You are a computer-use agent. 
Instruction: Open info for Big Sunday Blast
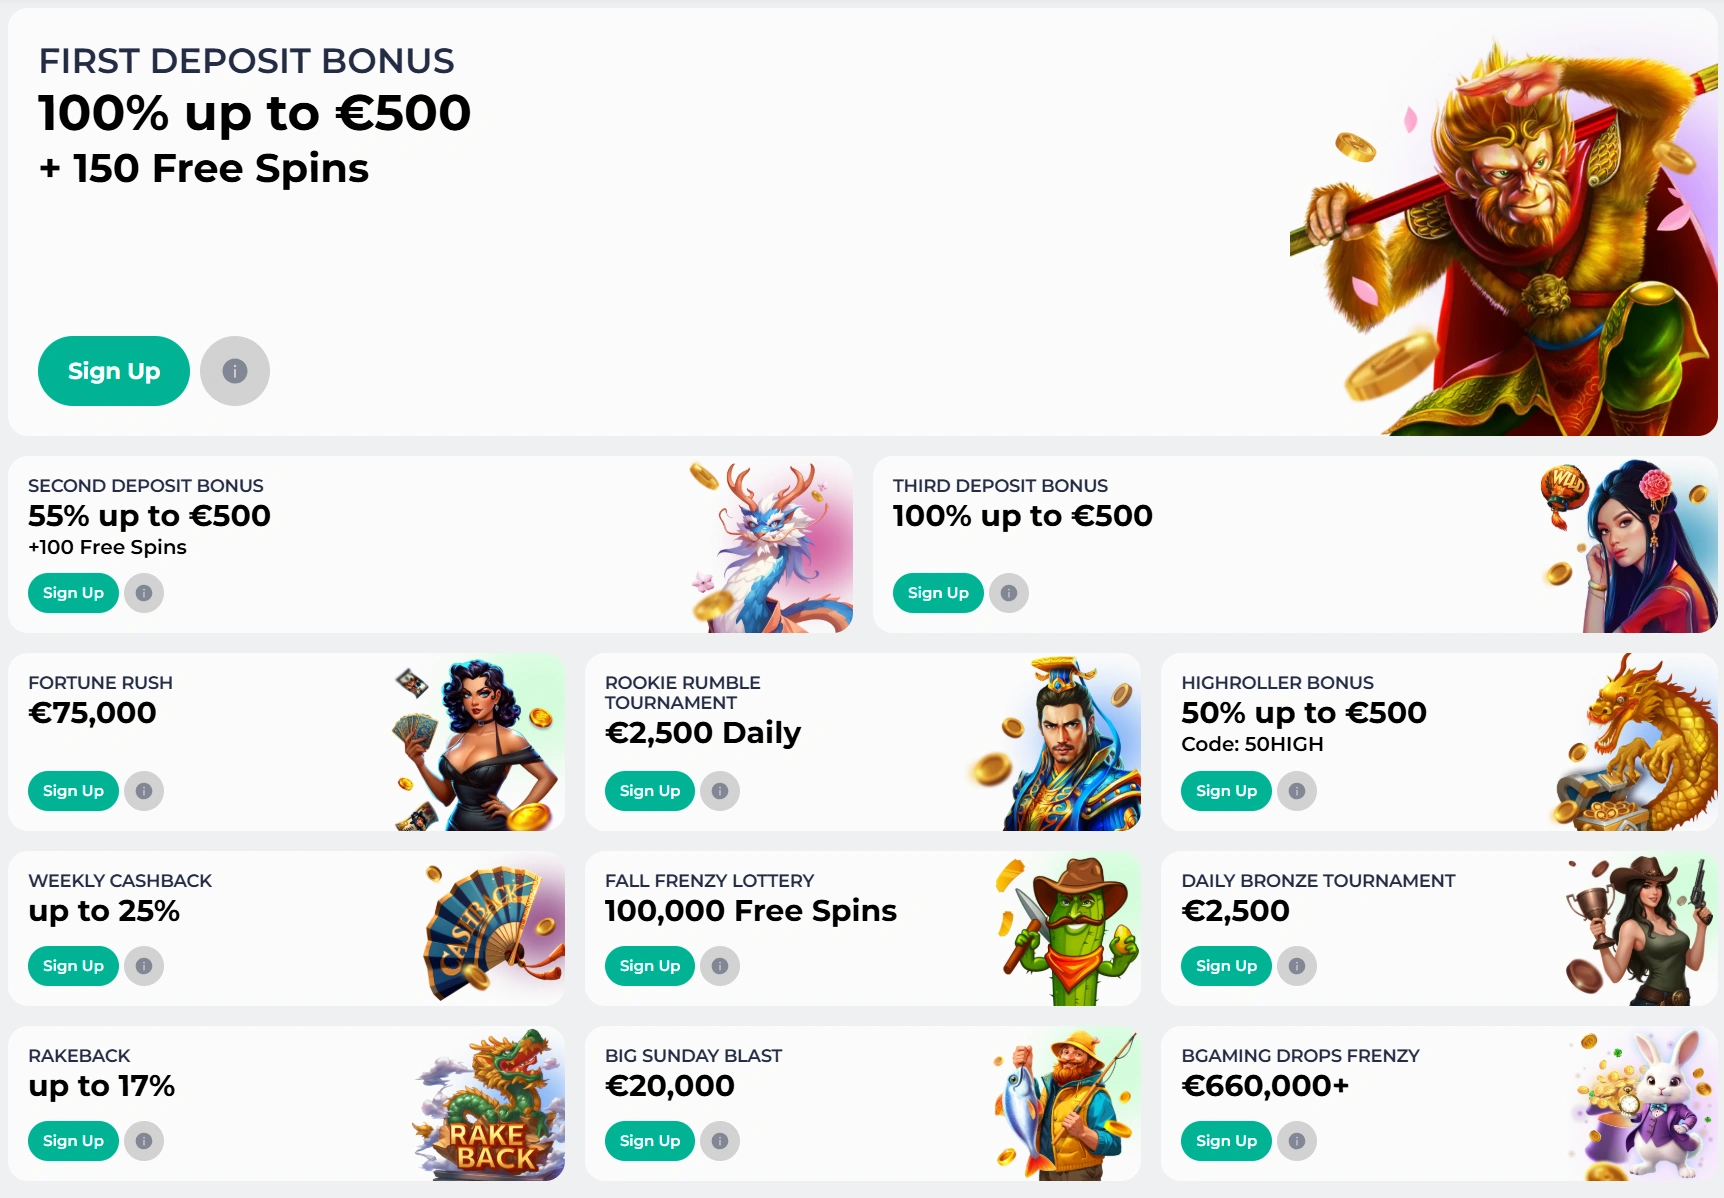(x=720, y=1140)
